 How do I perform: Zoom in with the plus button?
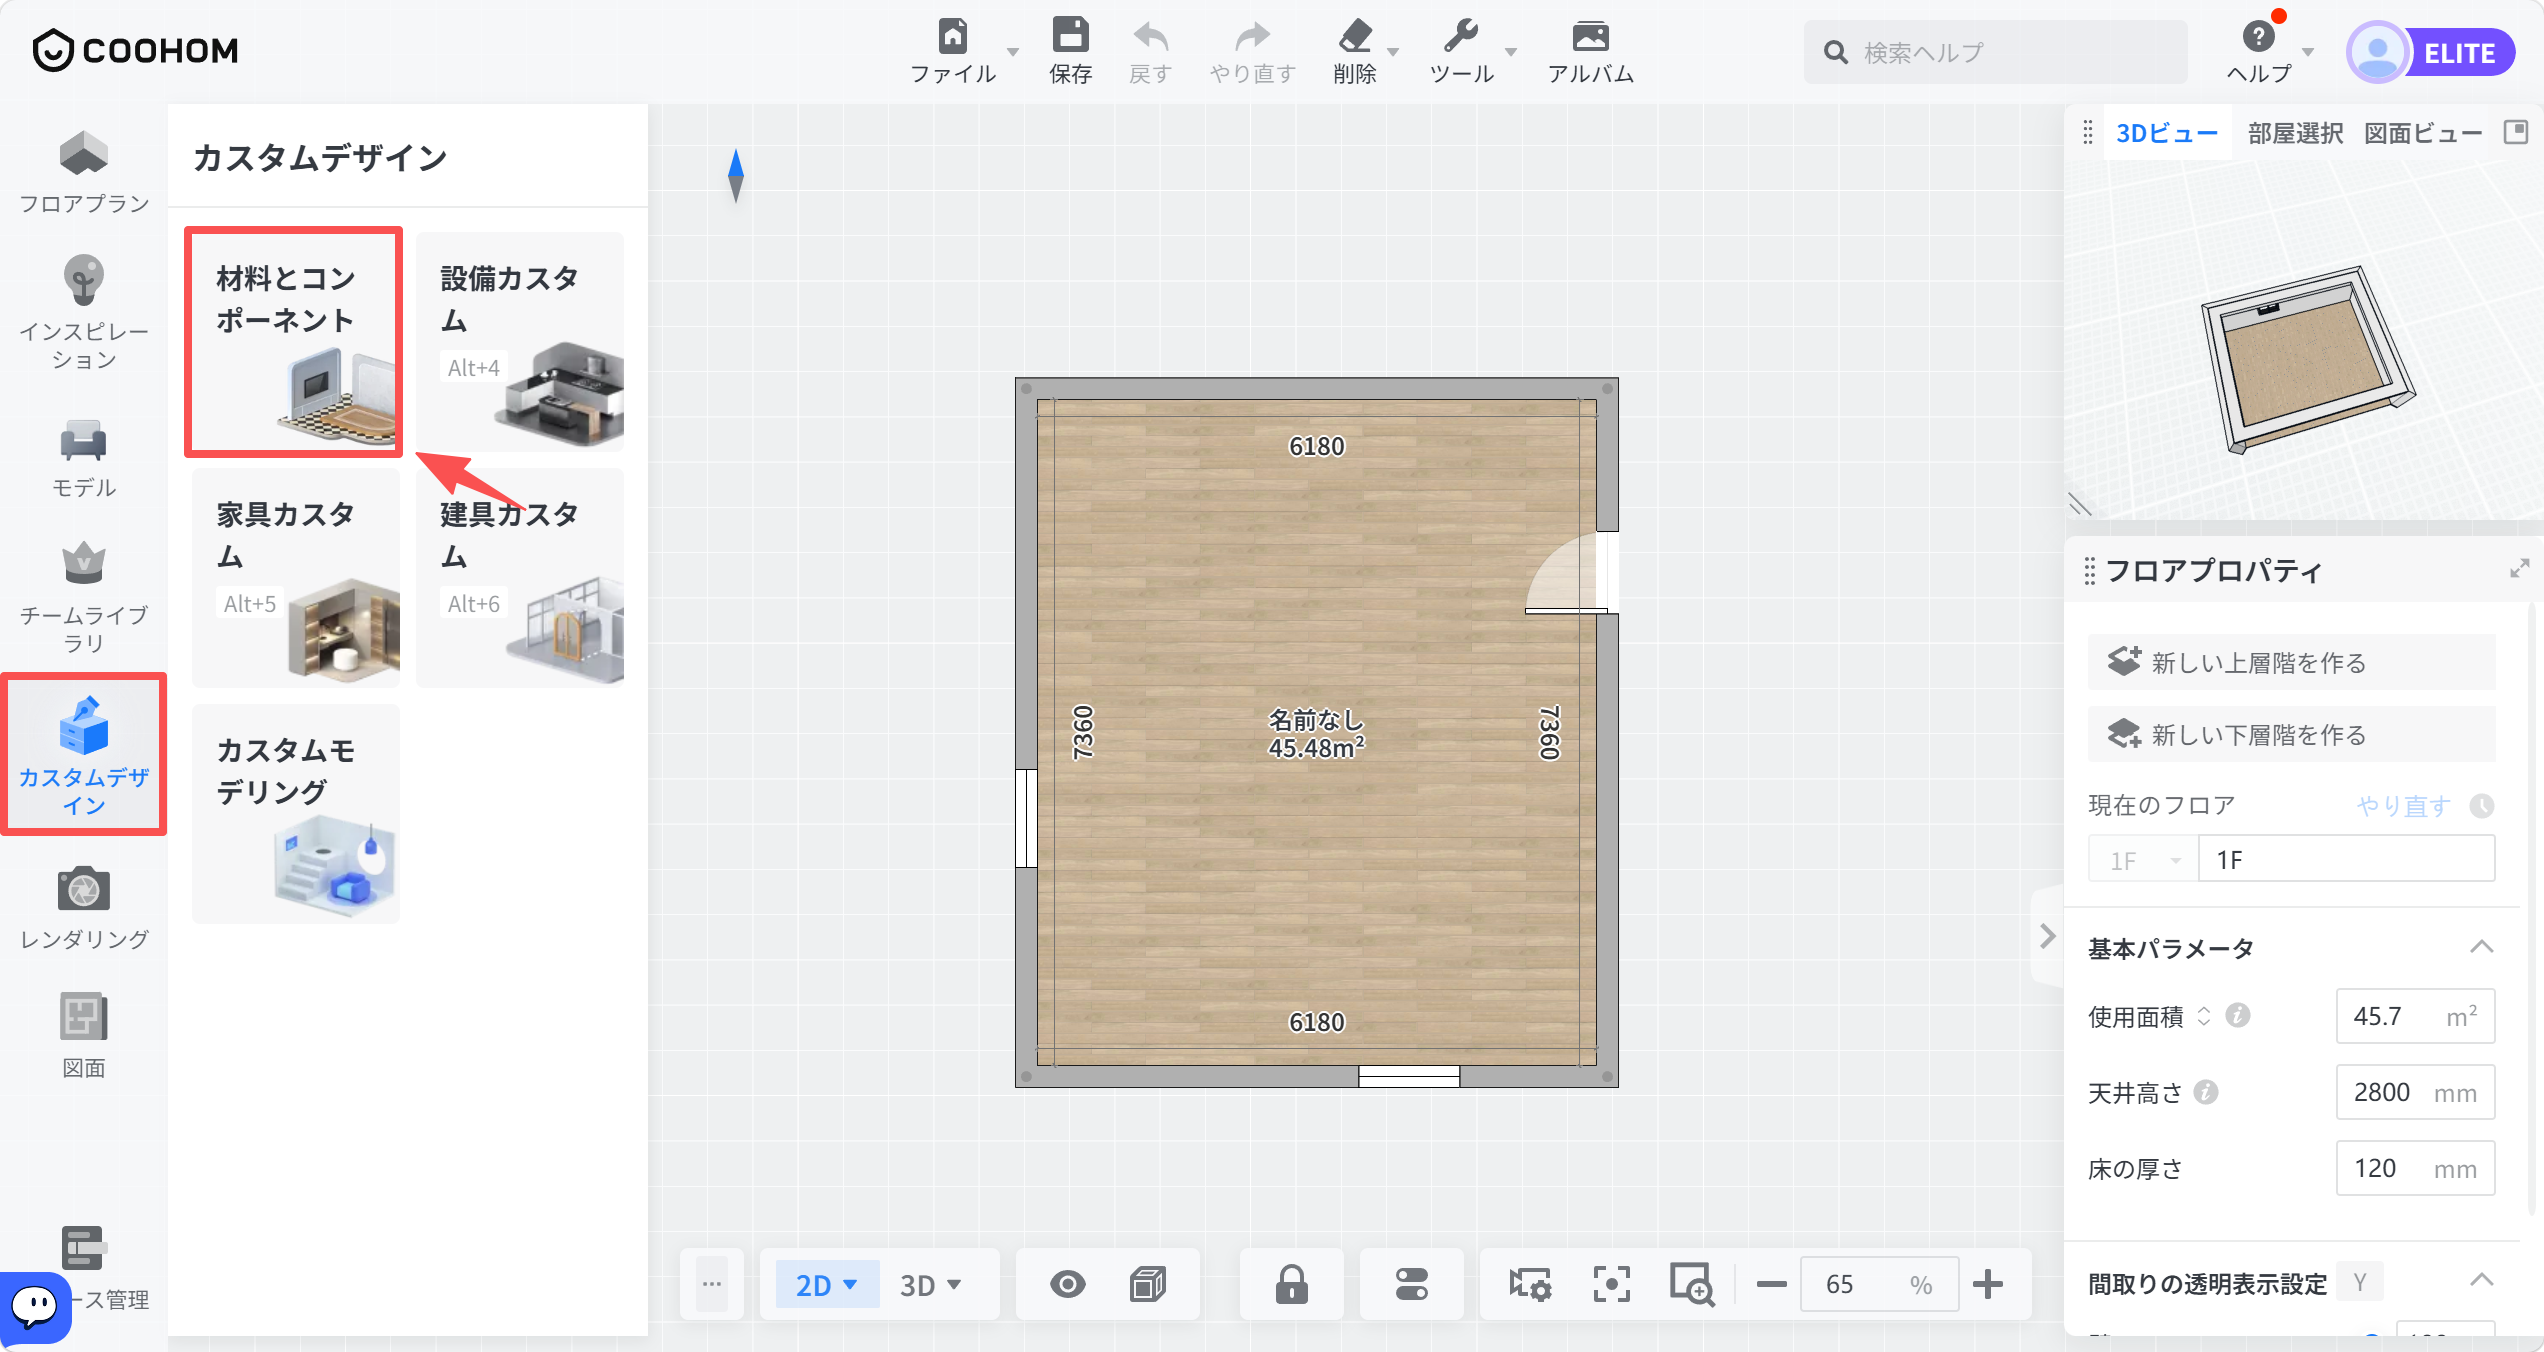point(1988,1284)
